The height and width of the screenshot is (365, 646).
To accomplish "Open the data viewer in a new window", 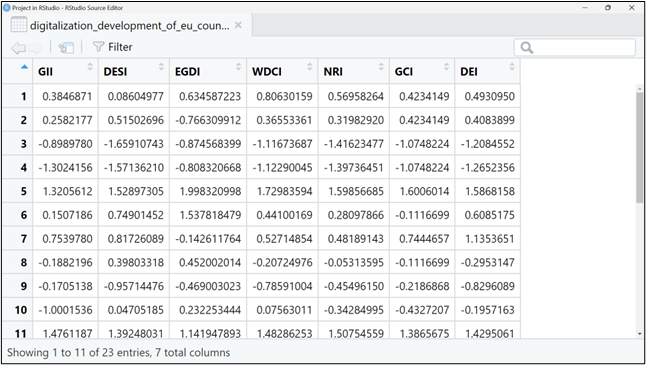I will point(66,48).
